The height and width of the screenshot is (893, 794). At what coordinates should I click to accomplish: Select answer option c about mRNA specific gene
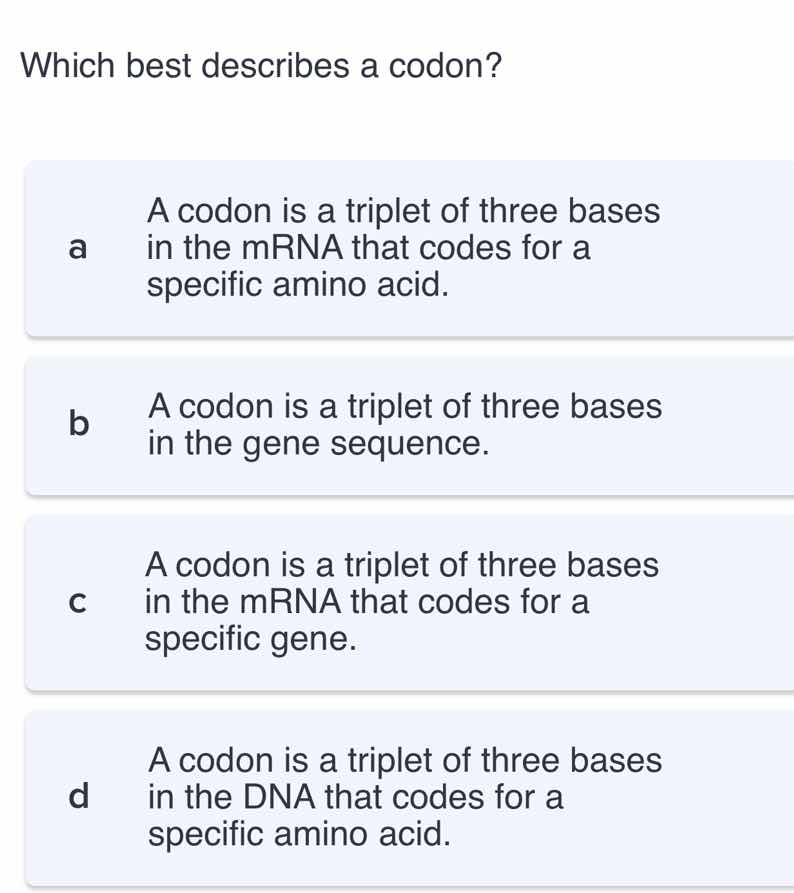(x=400, y=601)
